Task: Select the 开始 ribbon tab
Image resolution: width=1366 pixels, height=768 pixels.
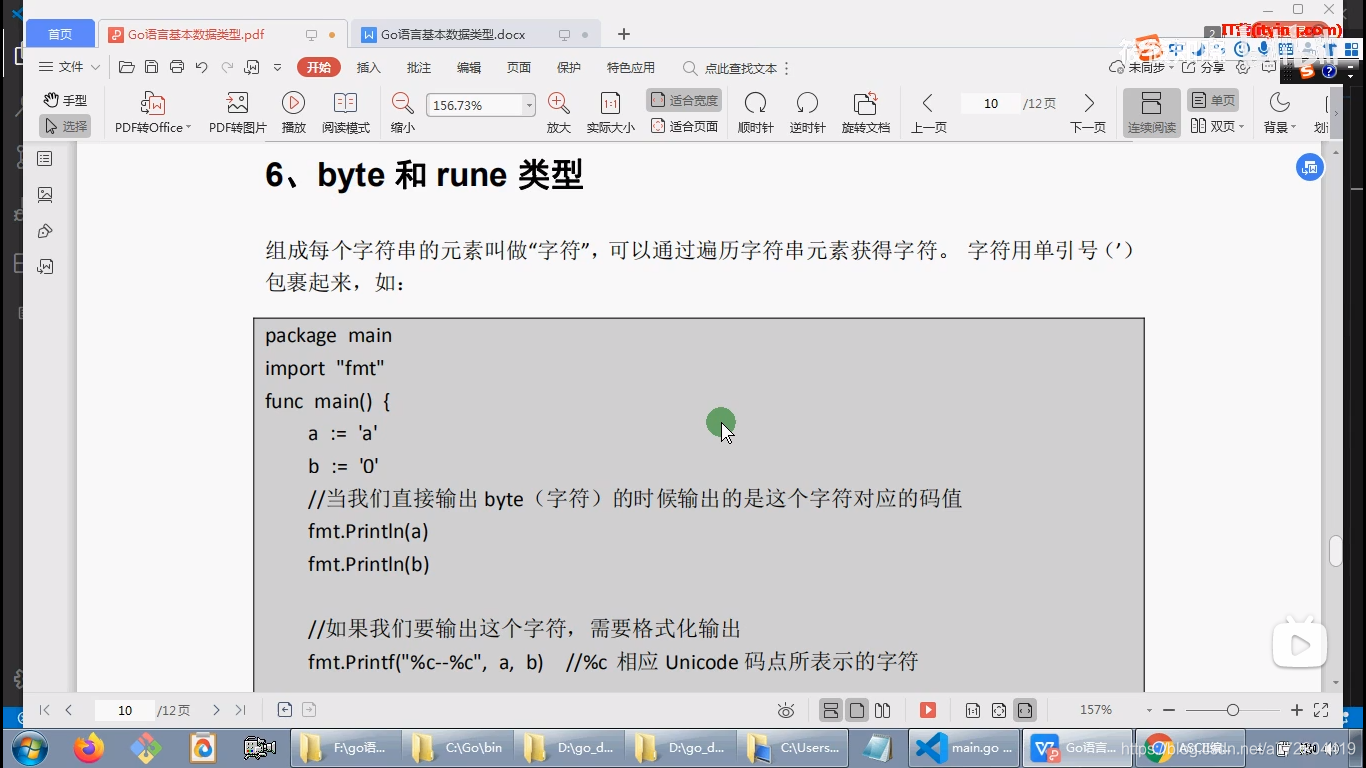Action: 319,67
